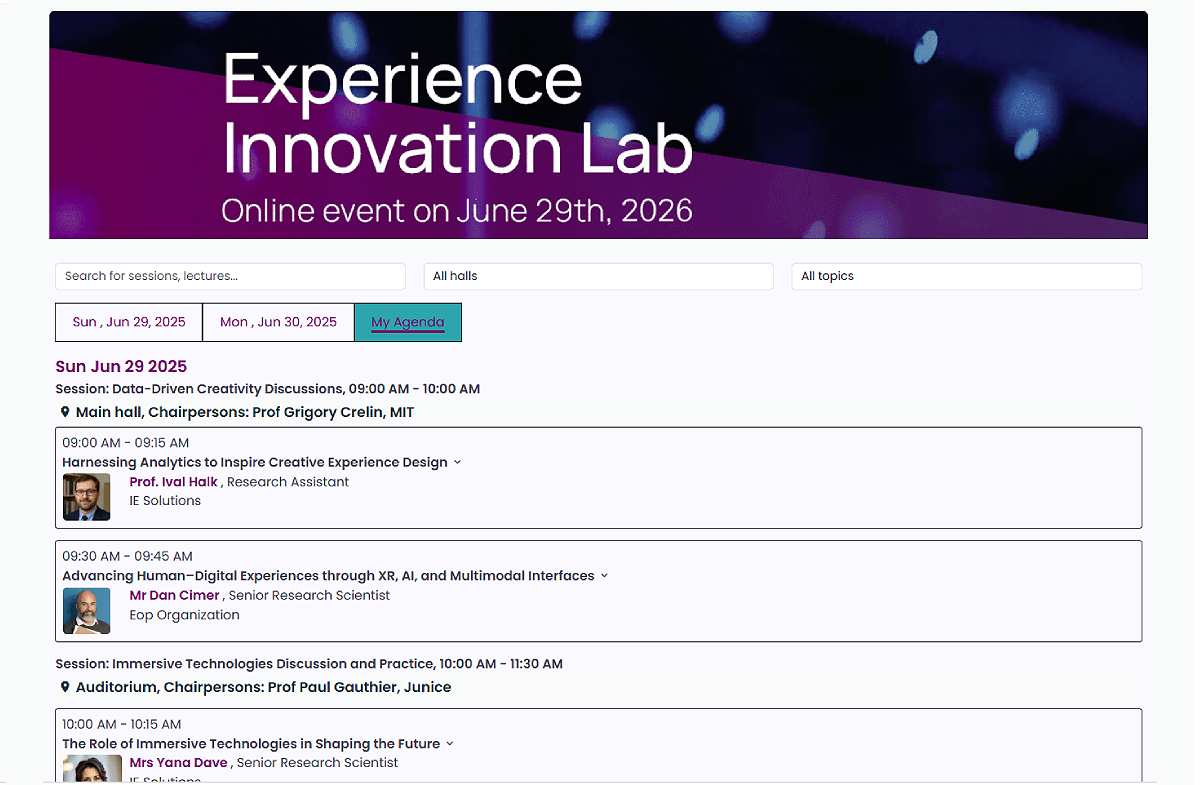Open Mr Dan Cimer speaker link

[174, 595]
